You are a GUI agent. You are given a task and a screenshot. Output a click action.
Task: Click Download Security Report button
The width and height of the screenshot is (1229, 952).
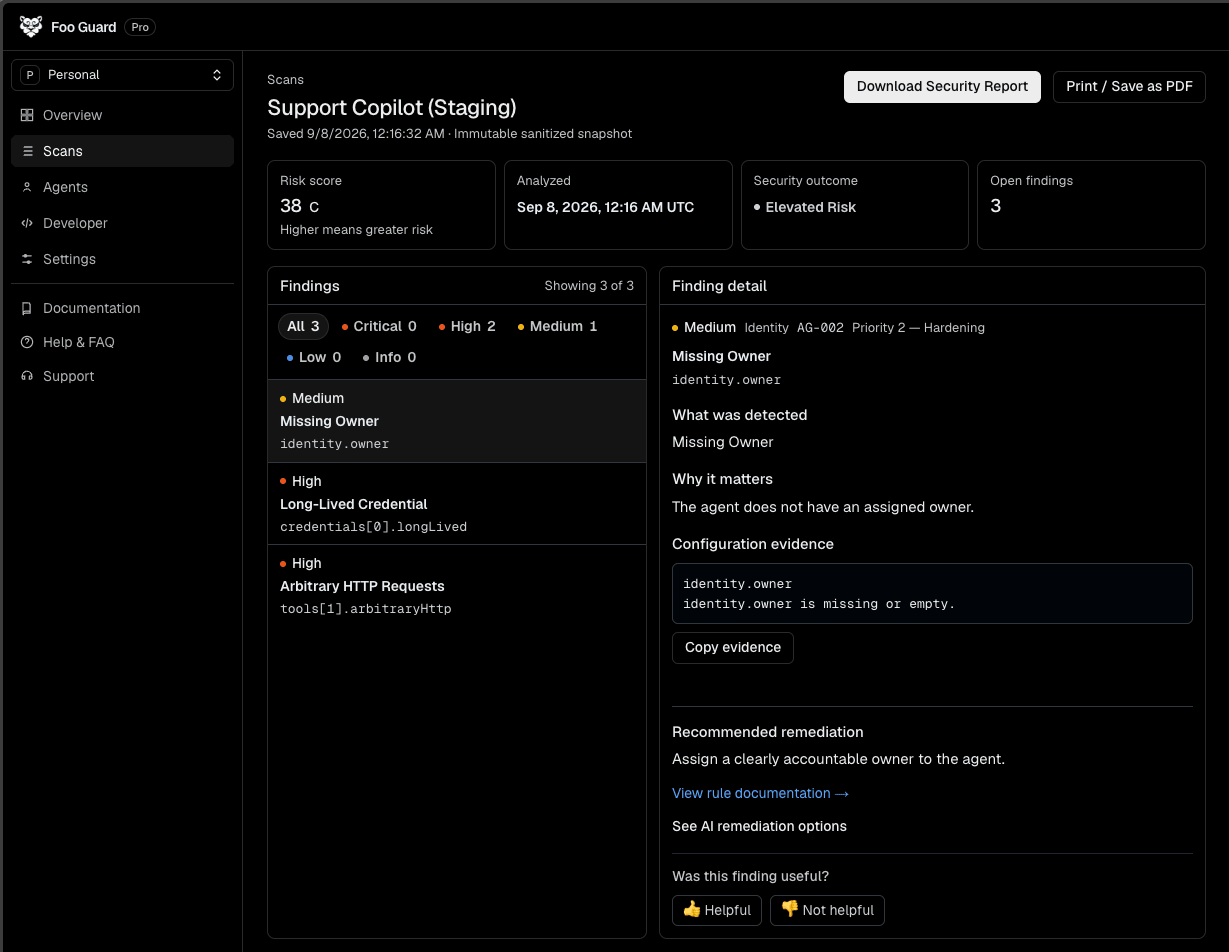(x=942, y=87)
